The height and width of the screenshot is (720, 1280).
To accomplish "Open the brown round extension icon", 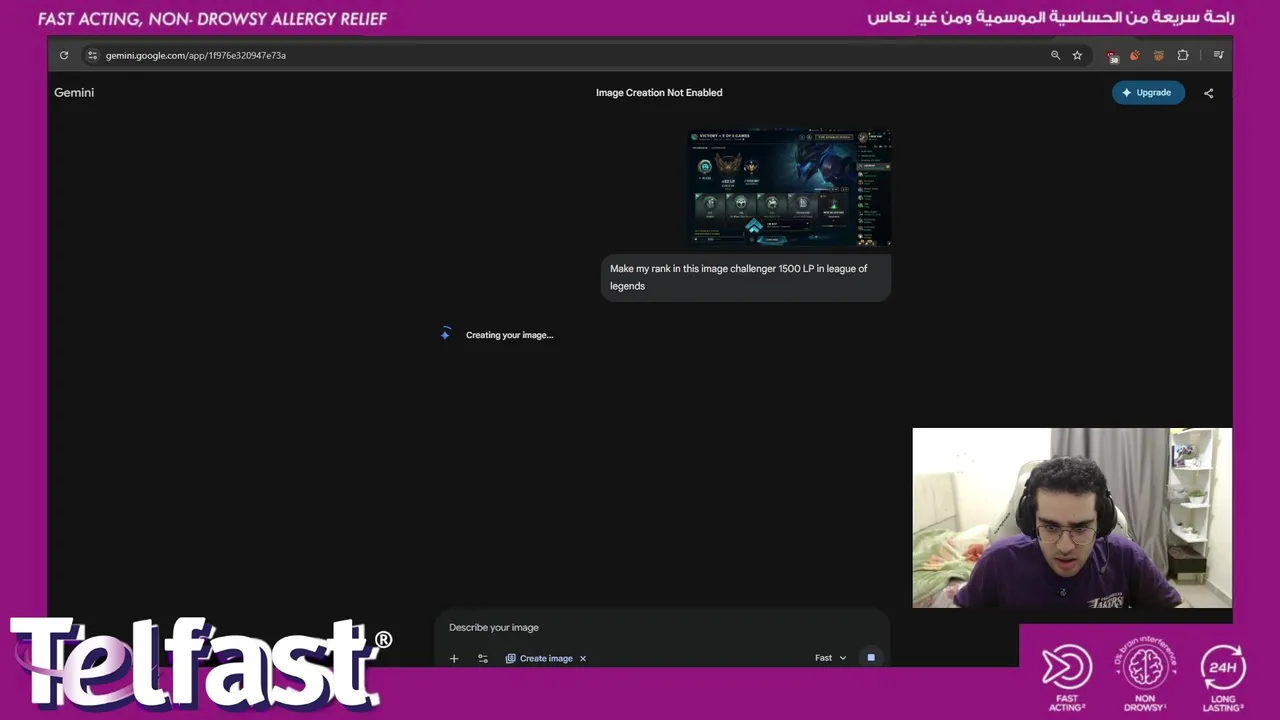I will [x=1159, y=55].
